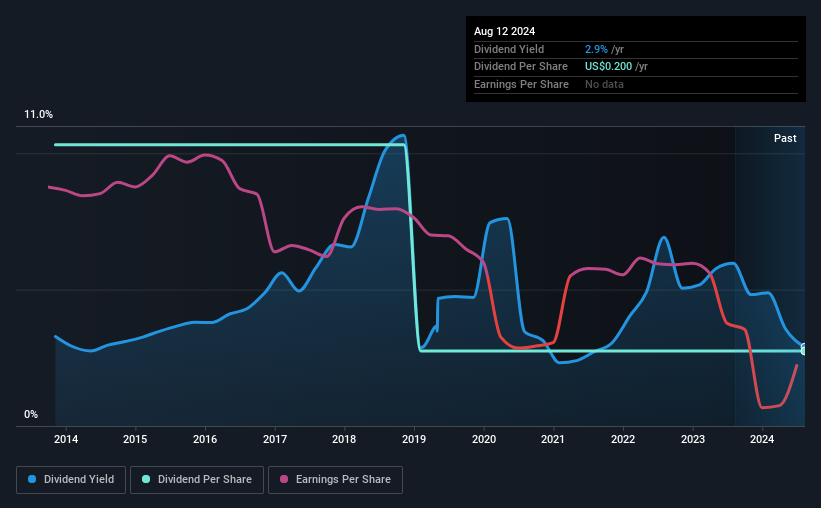
Task: Click the 2022 x-axis label
Action: (x=623, y=439)
